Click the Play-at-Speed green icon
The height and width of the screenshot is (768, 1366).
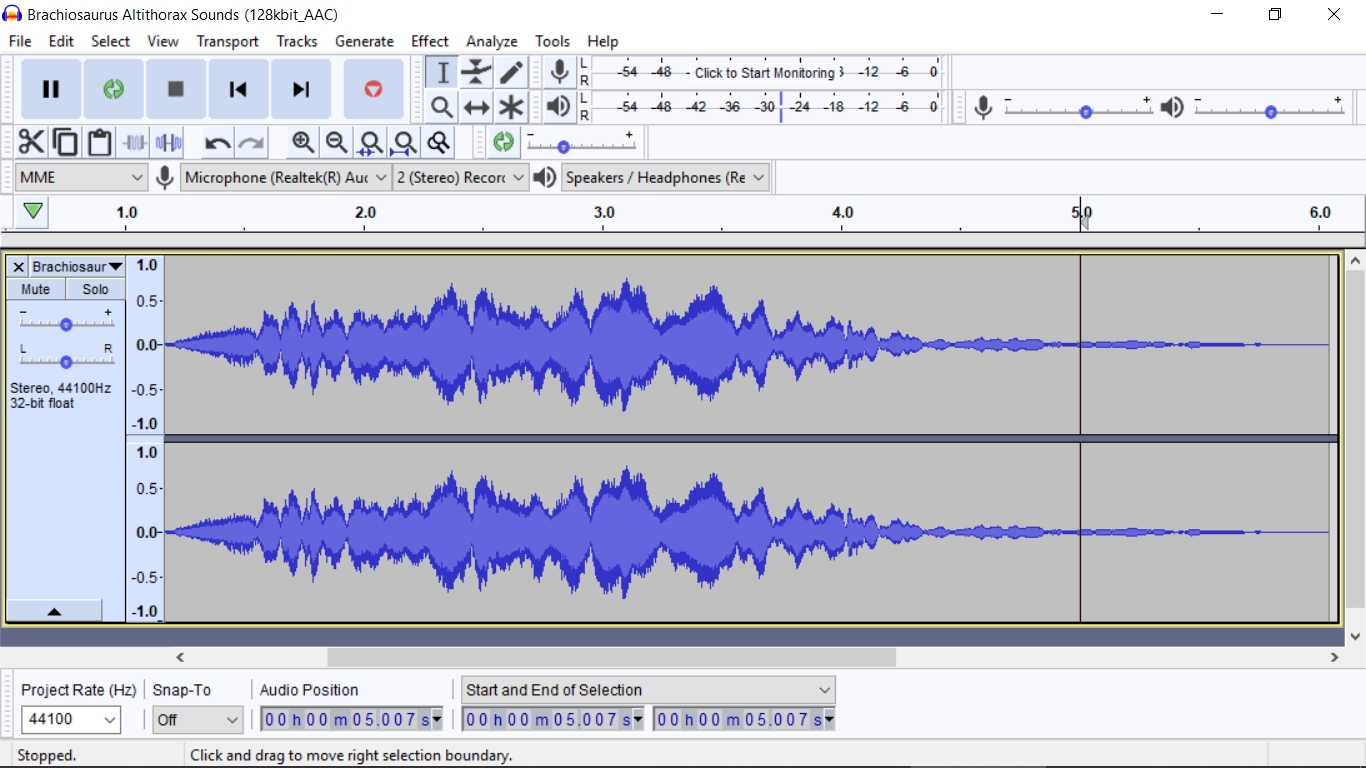504,143
